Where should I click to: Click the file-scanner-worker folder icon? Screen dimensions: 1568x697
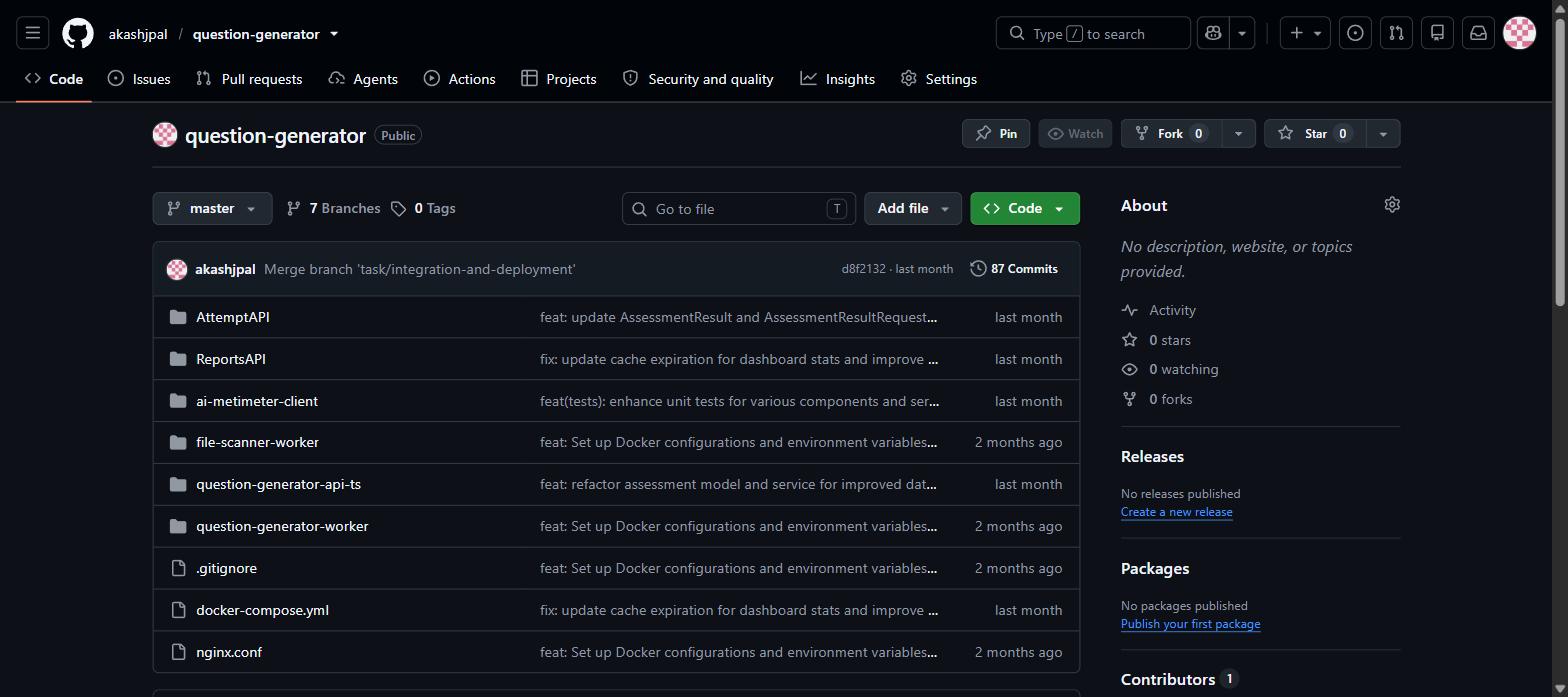click(x=178, y=442)
